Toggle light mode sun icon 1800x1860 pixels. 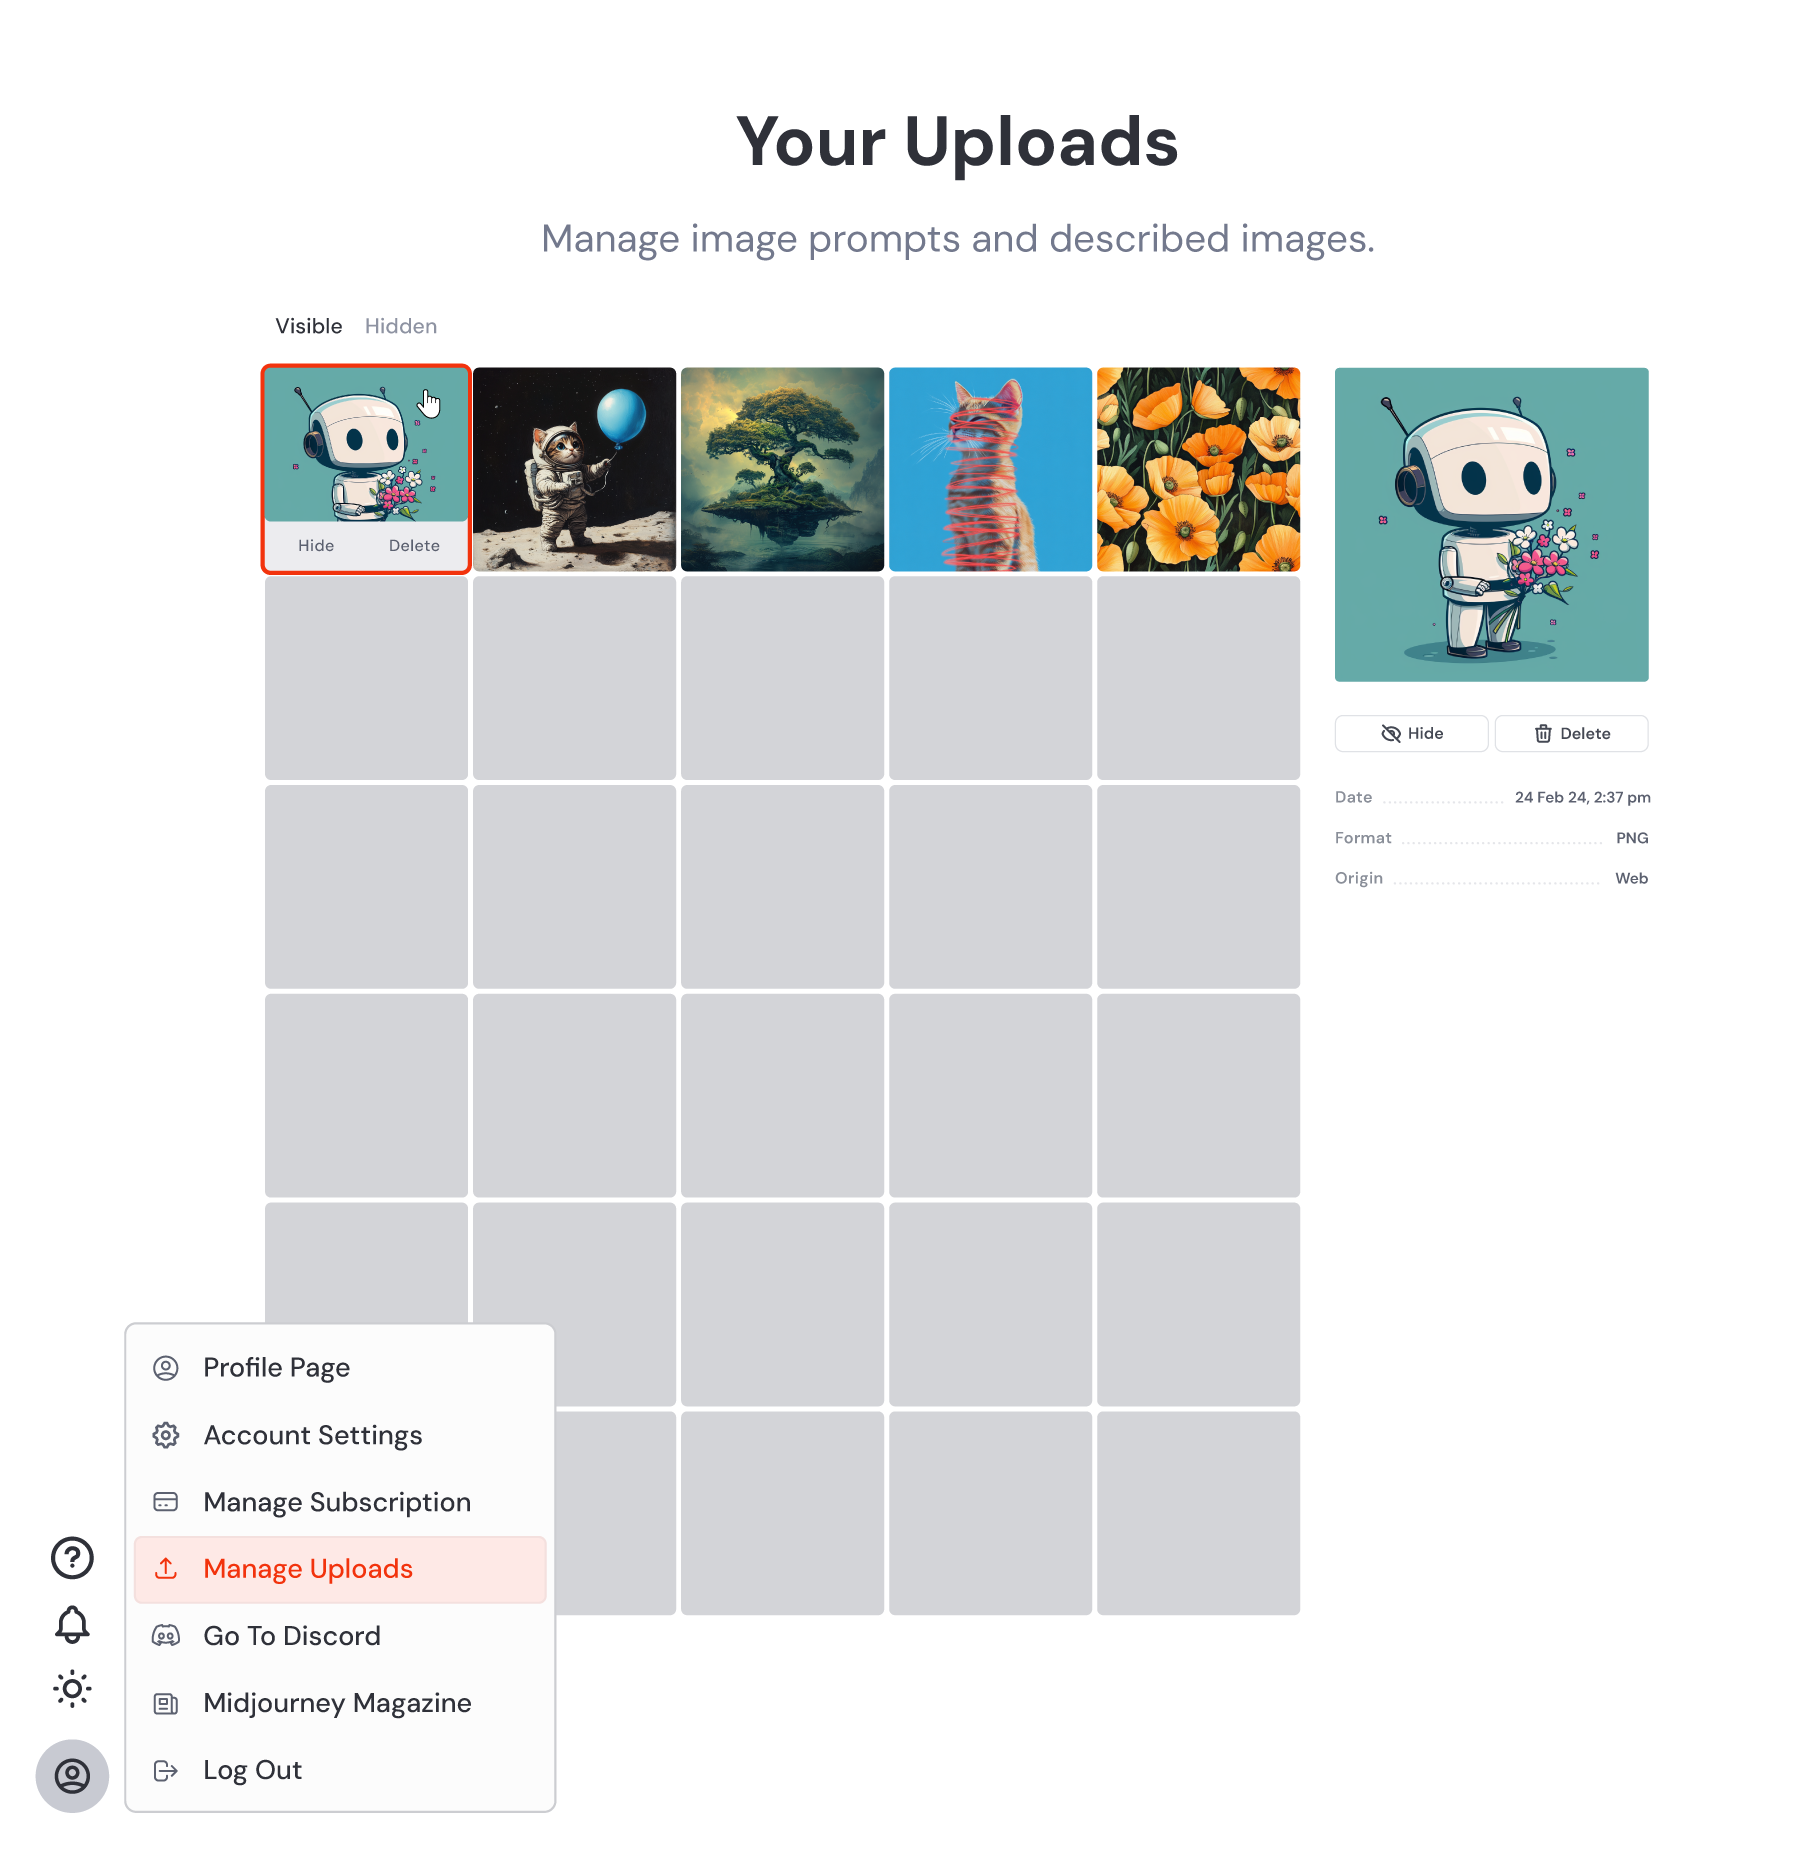pos(72,1689)
